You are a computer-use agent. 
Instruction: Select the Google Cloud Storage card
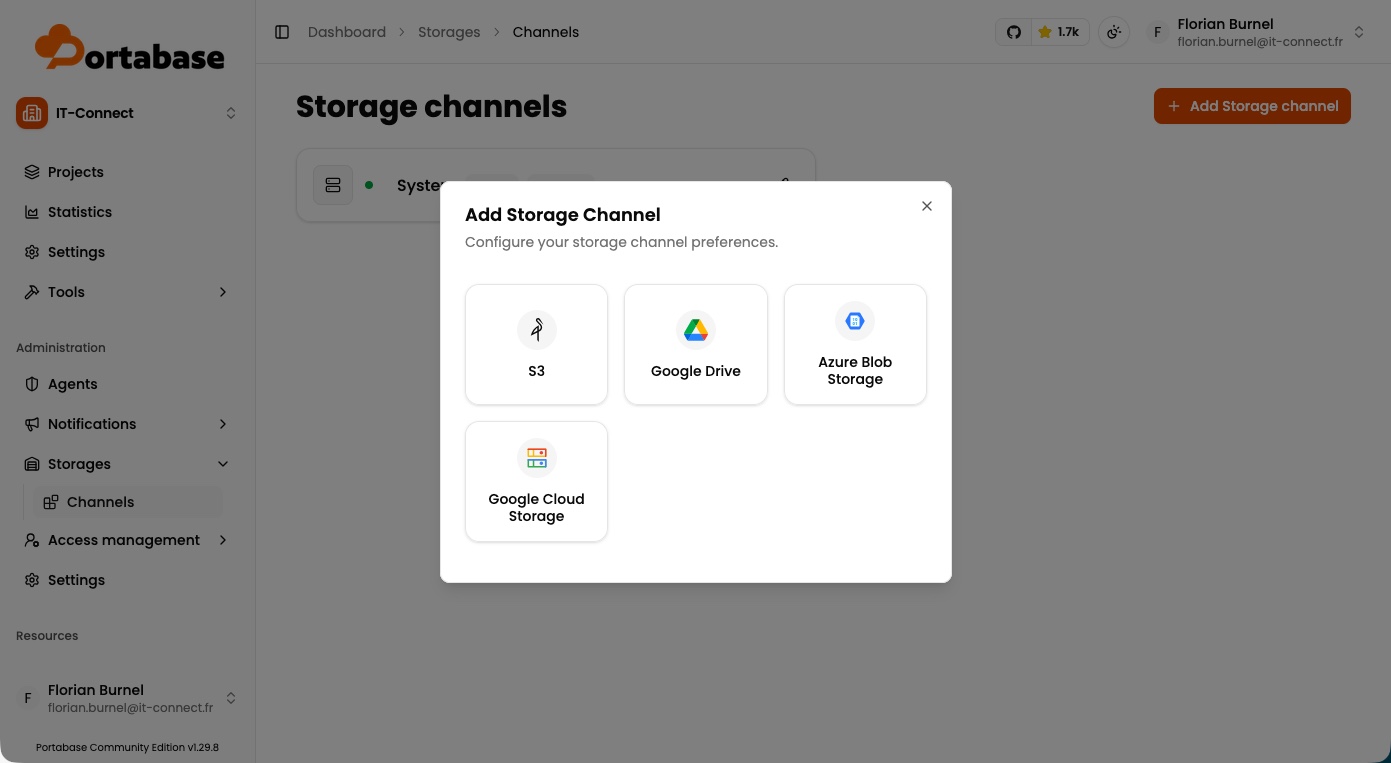536,482
